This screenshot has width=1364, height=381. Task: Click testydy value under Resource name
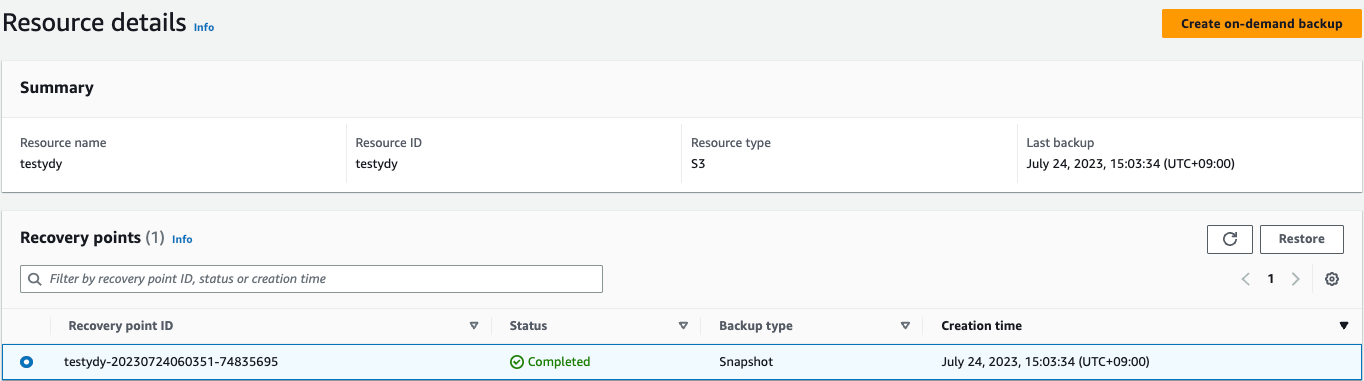point(41,163)
